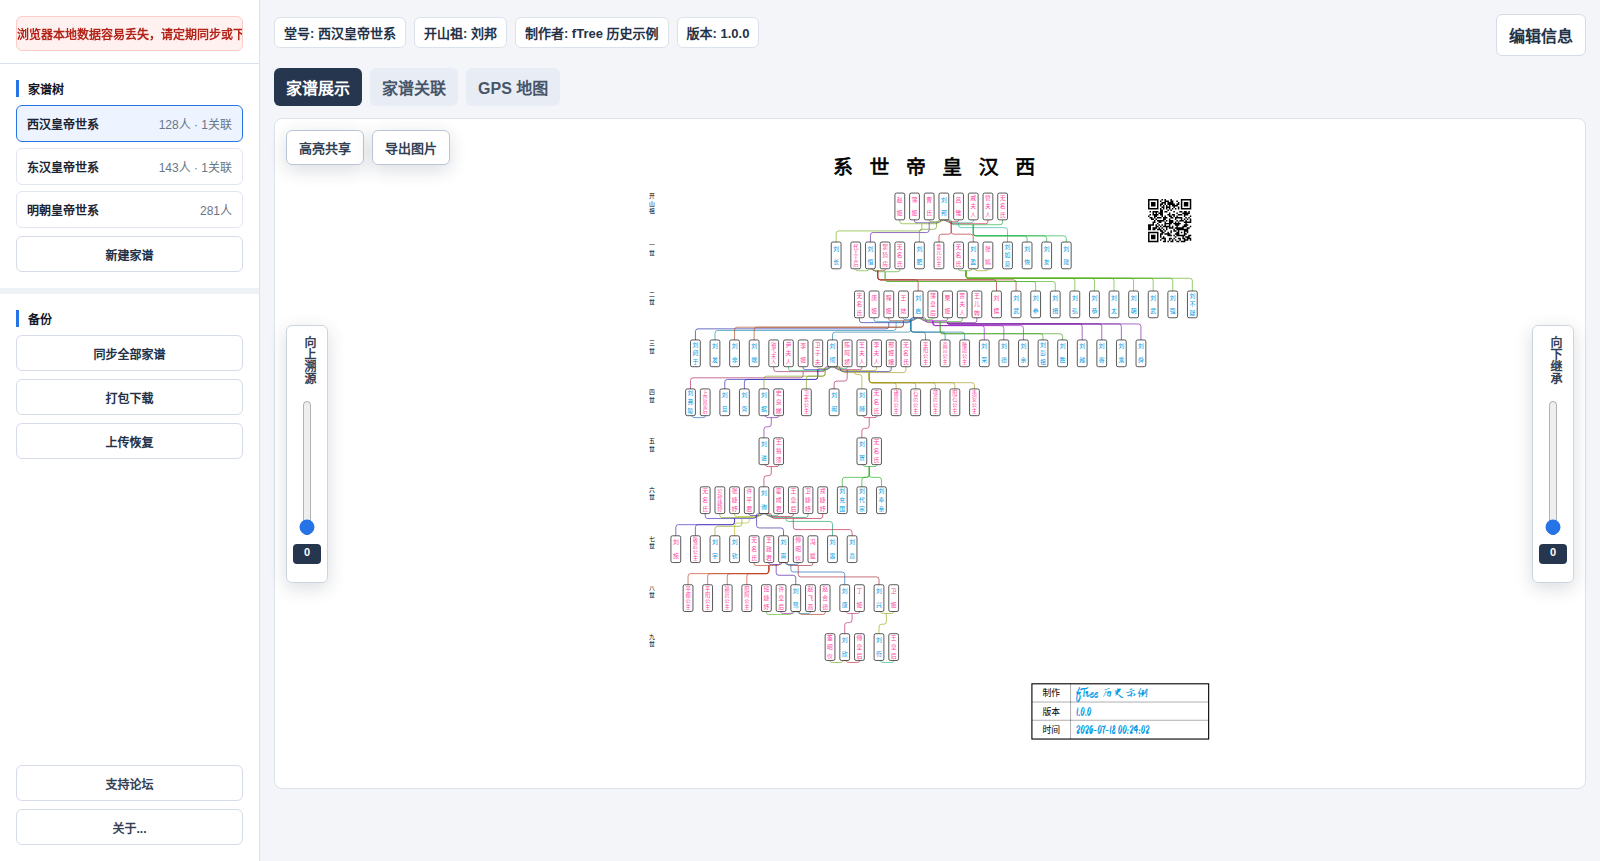Screen dimensions: 1600x861
Task: Click the 开山祖: 刘邦 label
Action: pos(460,33)
